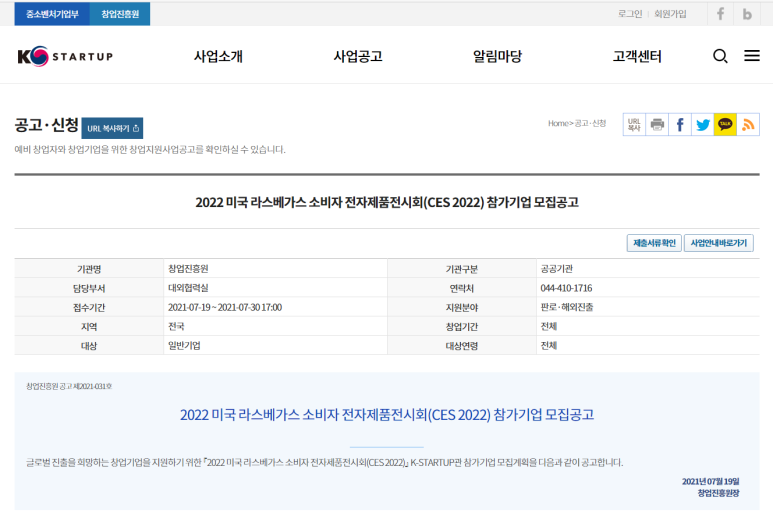This screenshot has height=513, width=773.
Task: Click the URL 복사하기 button
Action: [x=112, y=128]
